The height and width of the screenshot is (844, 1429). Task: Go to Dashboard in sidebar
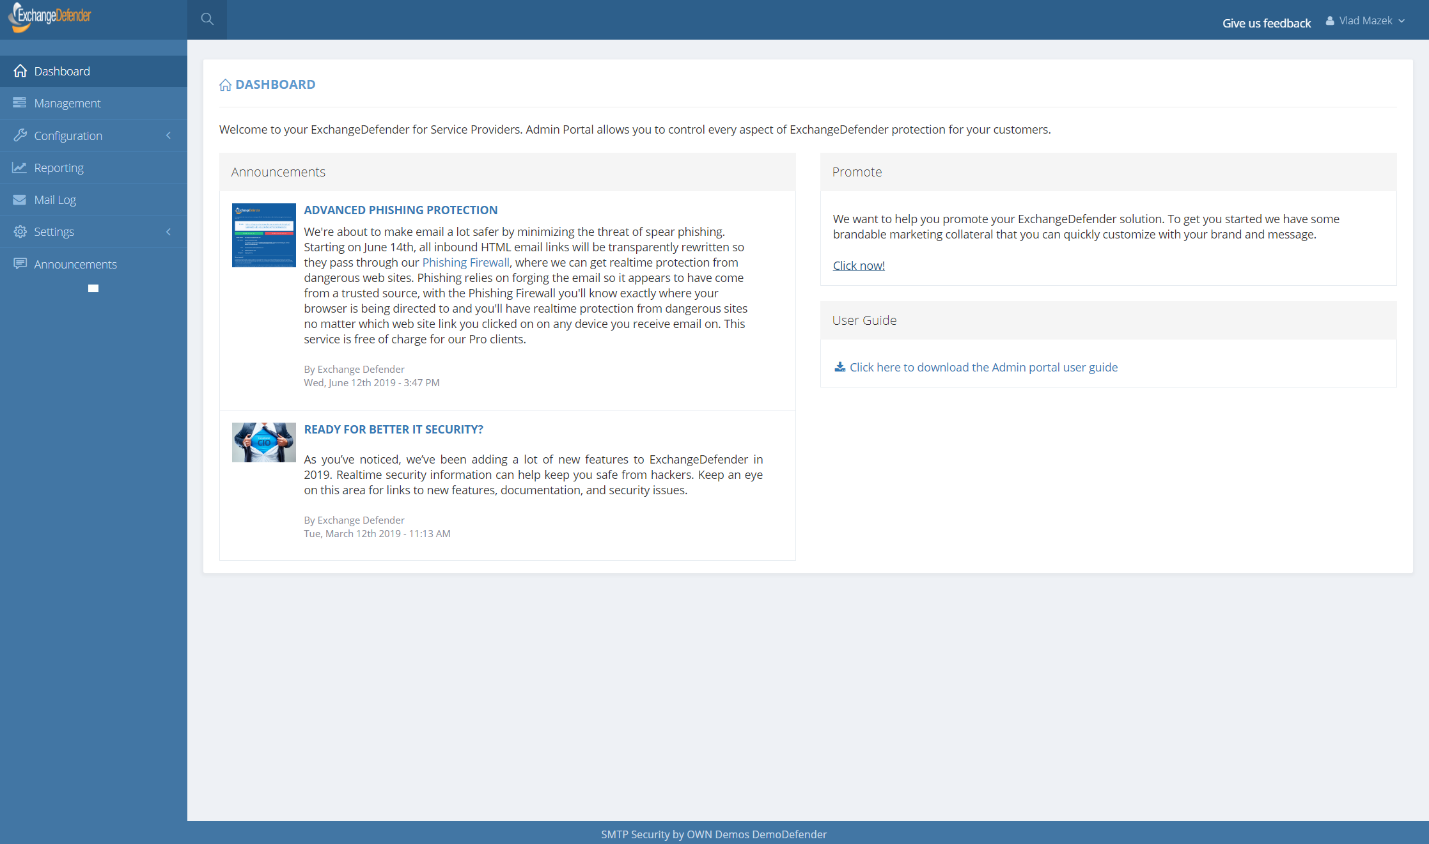(x=93, y=71)
